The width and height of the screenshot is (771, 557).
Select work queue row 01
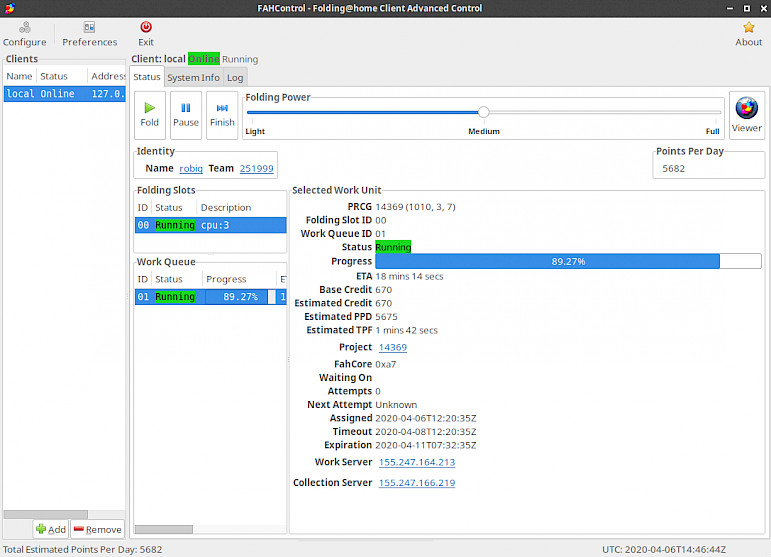click(210, 297)
